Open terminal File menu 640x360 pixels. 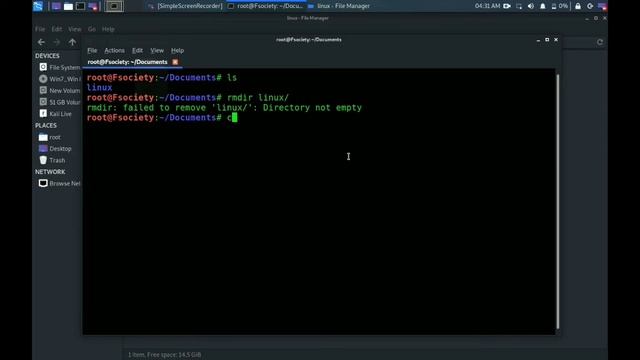(92, 51)
